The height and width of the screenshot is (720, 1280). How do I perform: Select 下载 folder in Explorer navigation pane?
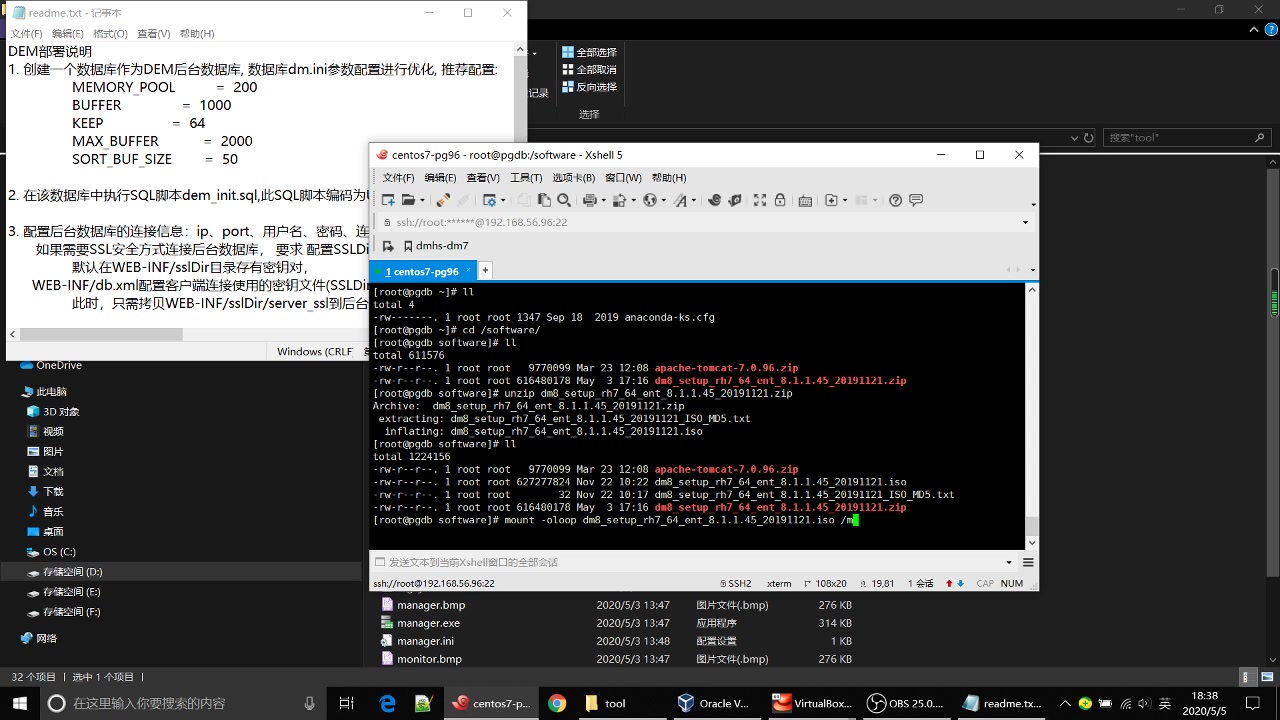pos(44,491)
